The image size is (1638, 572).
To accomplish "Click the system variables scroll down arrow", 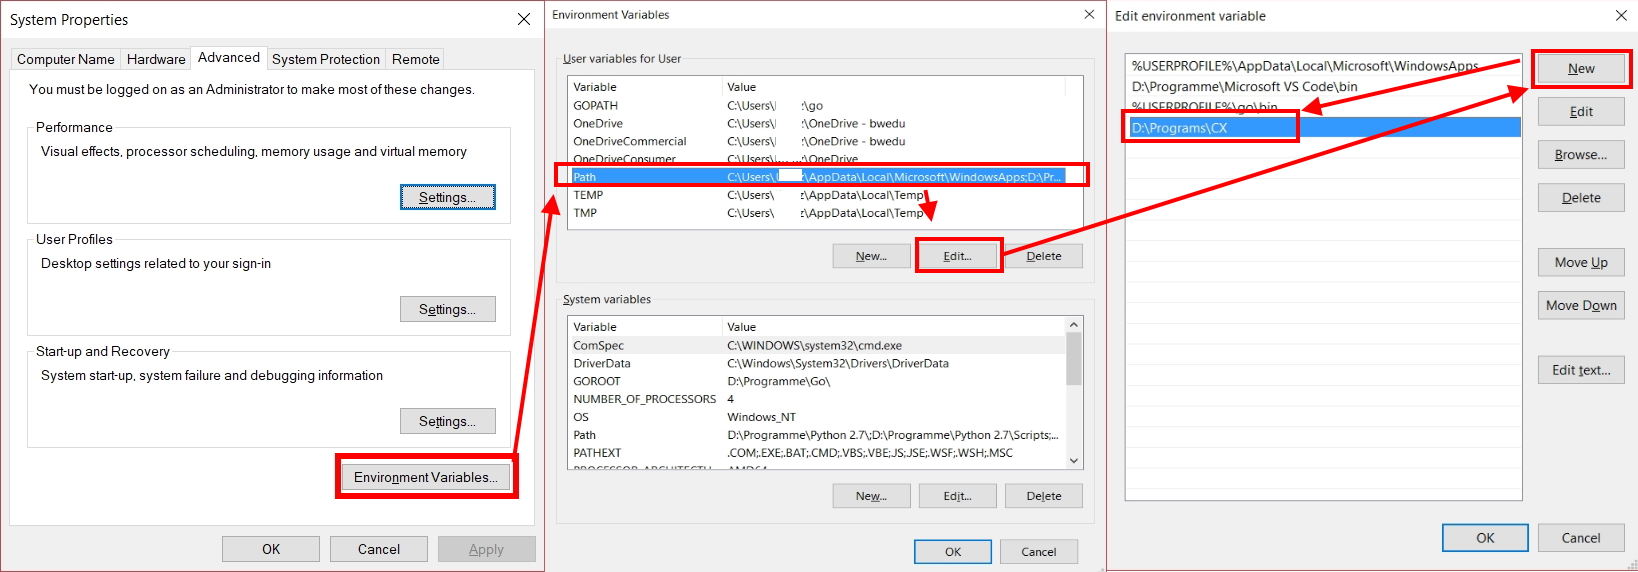I will coord(1074,461).
